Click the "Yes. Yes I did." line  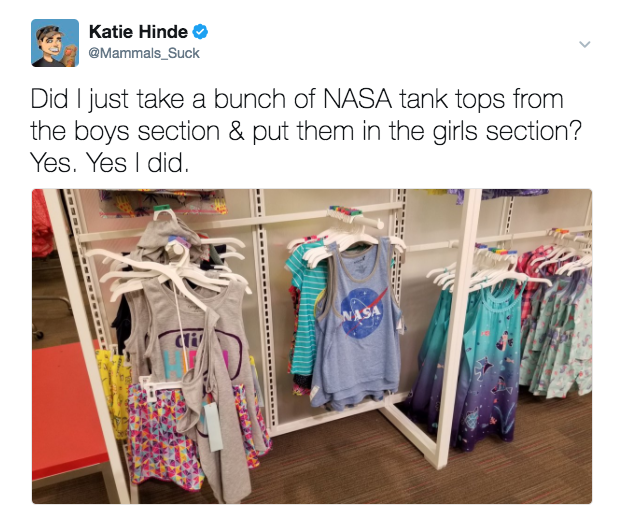click(x=109, y=163)
